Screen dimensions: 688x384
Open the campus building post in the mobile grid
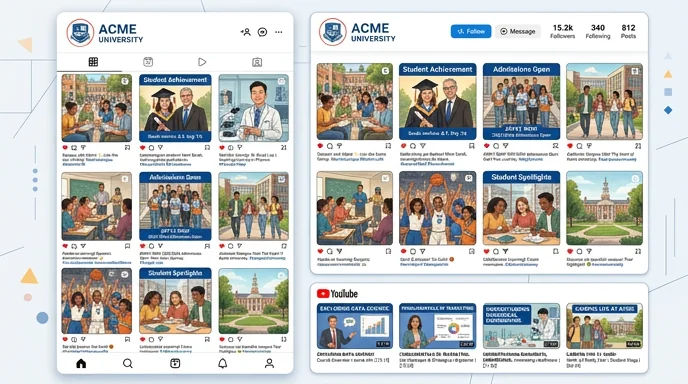point(254,301)
